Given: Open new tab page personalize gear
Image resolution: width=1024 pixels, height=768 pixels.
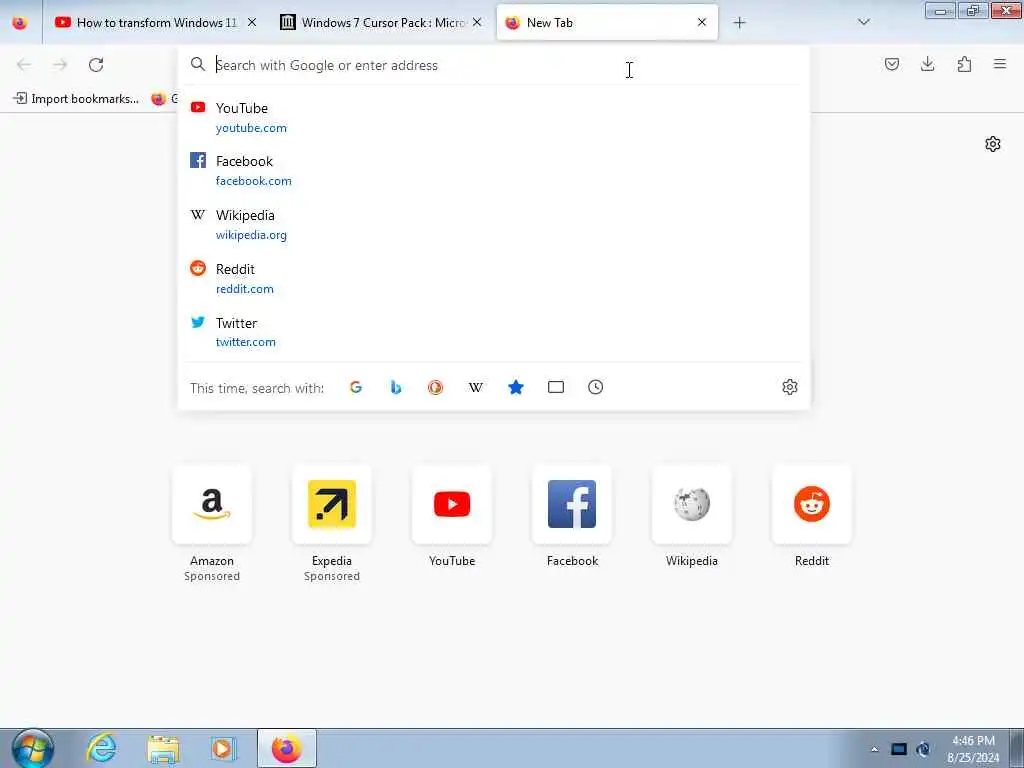Looking at the screenshot, I should point(993,144).
